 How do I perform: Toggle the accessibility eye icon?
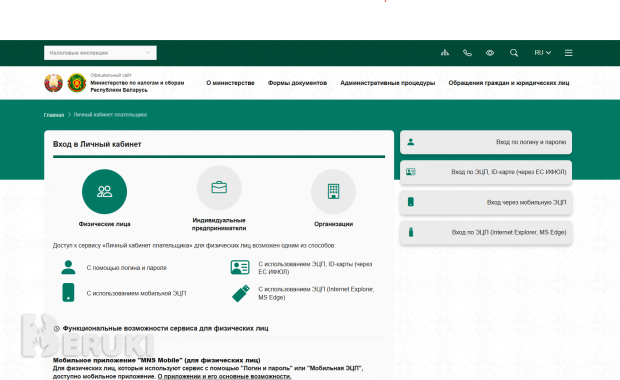[x=490, y=53]
